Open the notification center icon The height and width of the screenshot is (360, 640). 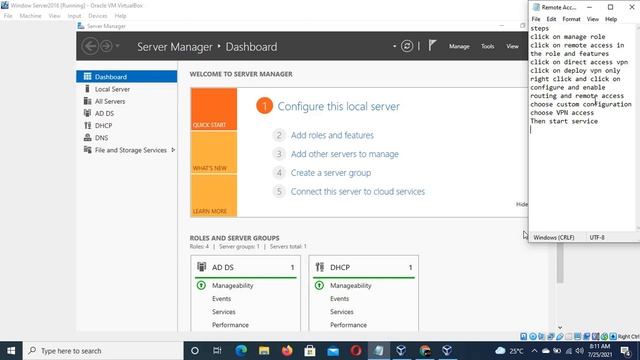(625, 351)
